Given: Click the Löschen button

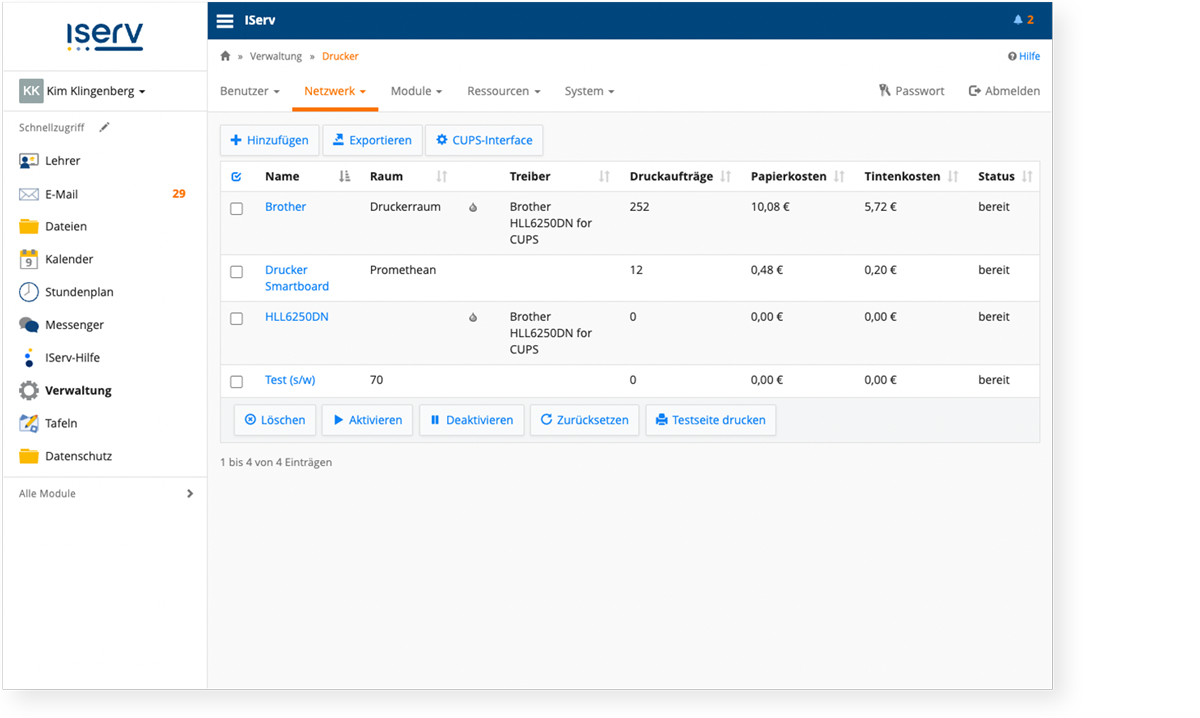Looking at the screenshot, I should click(275, 420).
